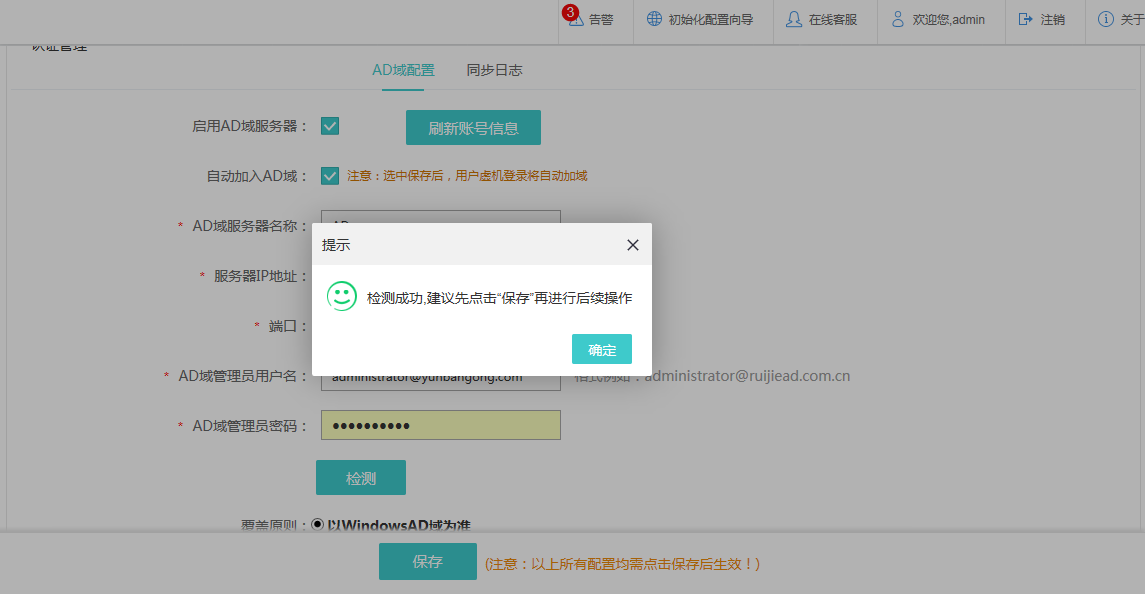Click the admin user profile icon
The width and height of the screenshot is (1145, 594).
[x=898, y=19]
